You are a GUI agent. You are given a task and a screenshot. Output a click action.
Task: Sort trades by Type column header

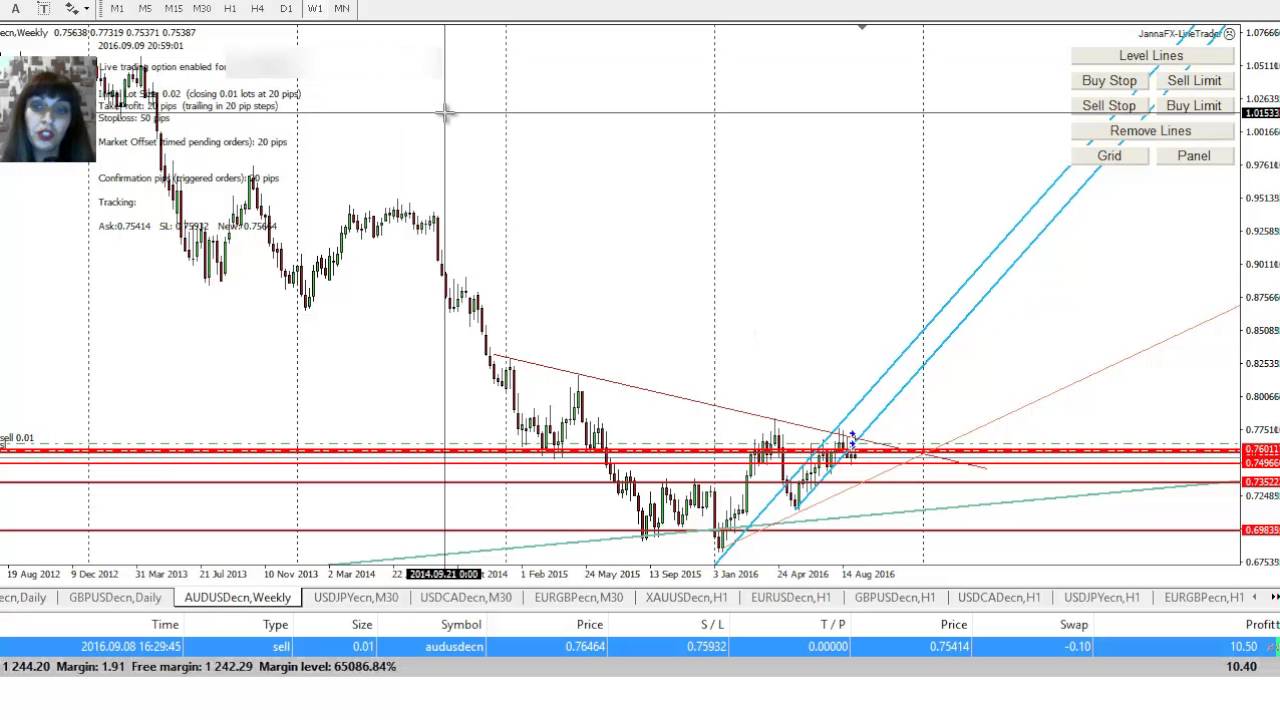coord(275,624)
